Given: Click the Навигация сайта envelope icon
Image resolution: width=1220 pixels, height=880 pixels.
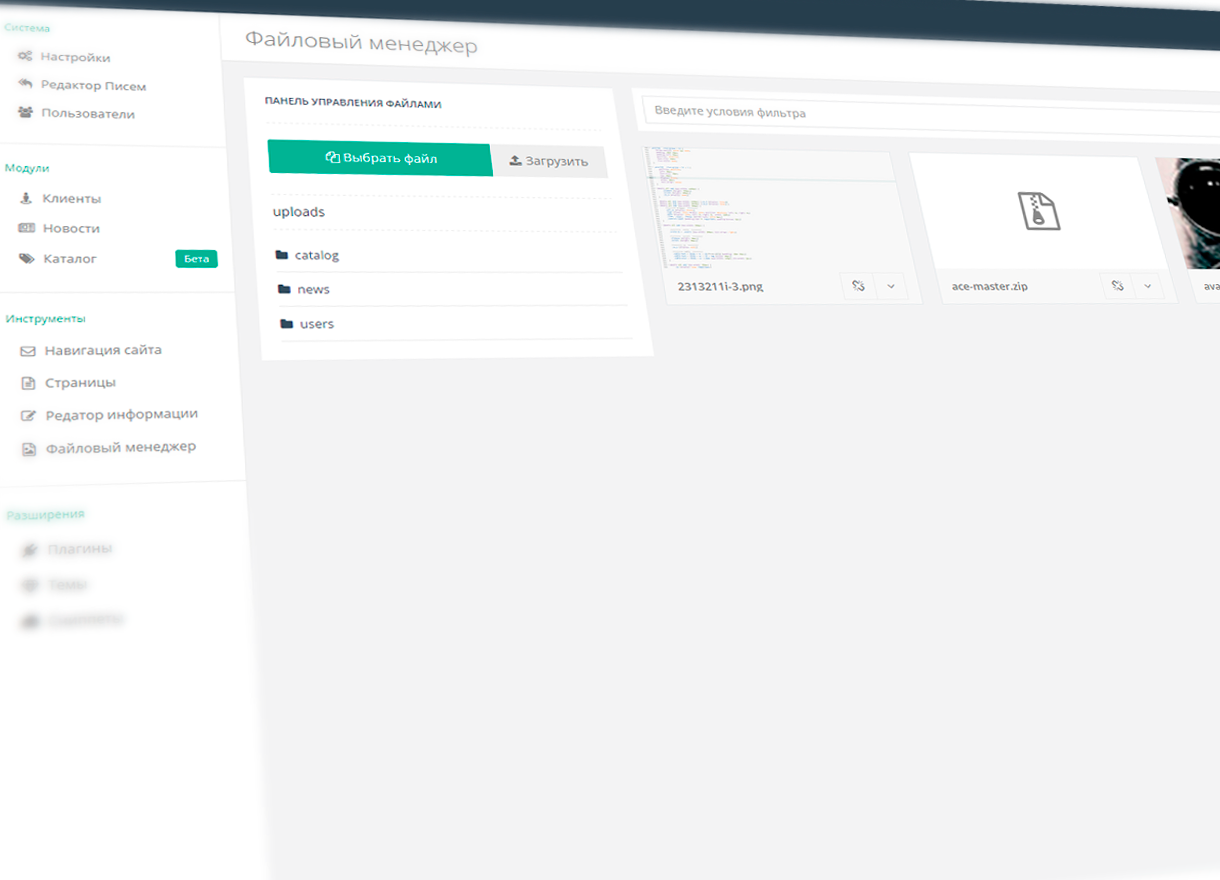Looking at the screenshot, I should [28, 351].
